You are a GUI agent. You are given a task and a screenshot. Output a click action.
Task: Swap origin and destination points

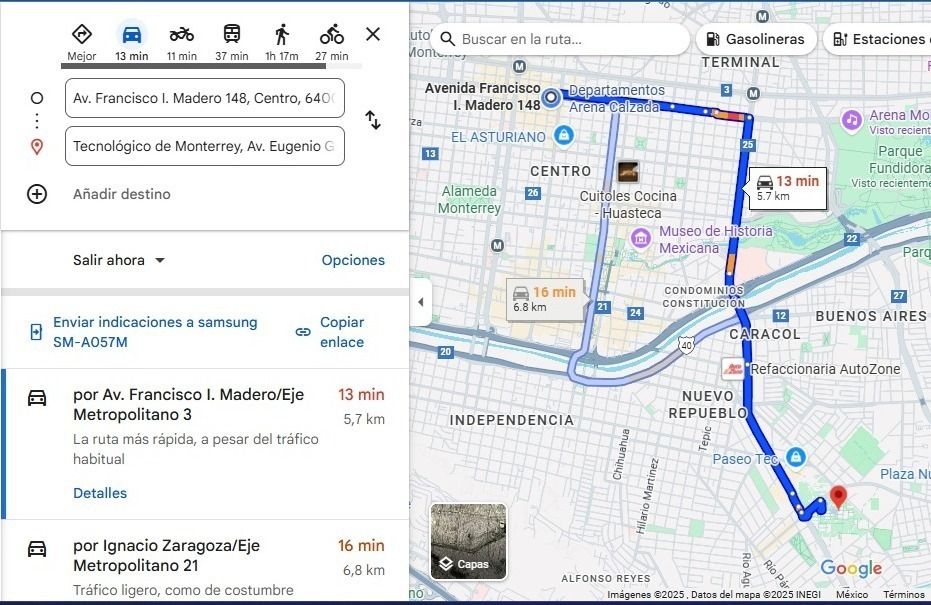373,121
